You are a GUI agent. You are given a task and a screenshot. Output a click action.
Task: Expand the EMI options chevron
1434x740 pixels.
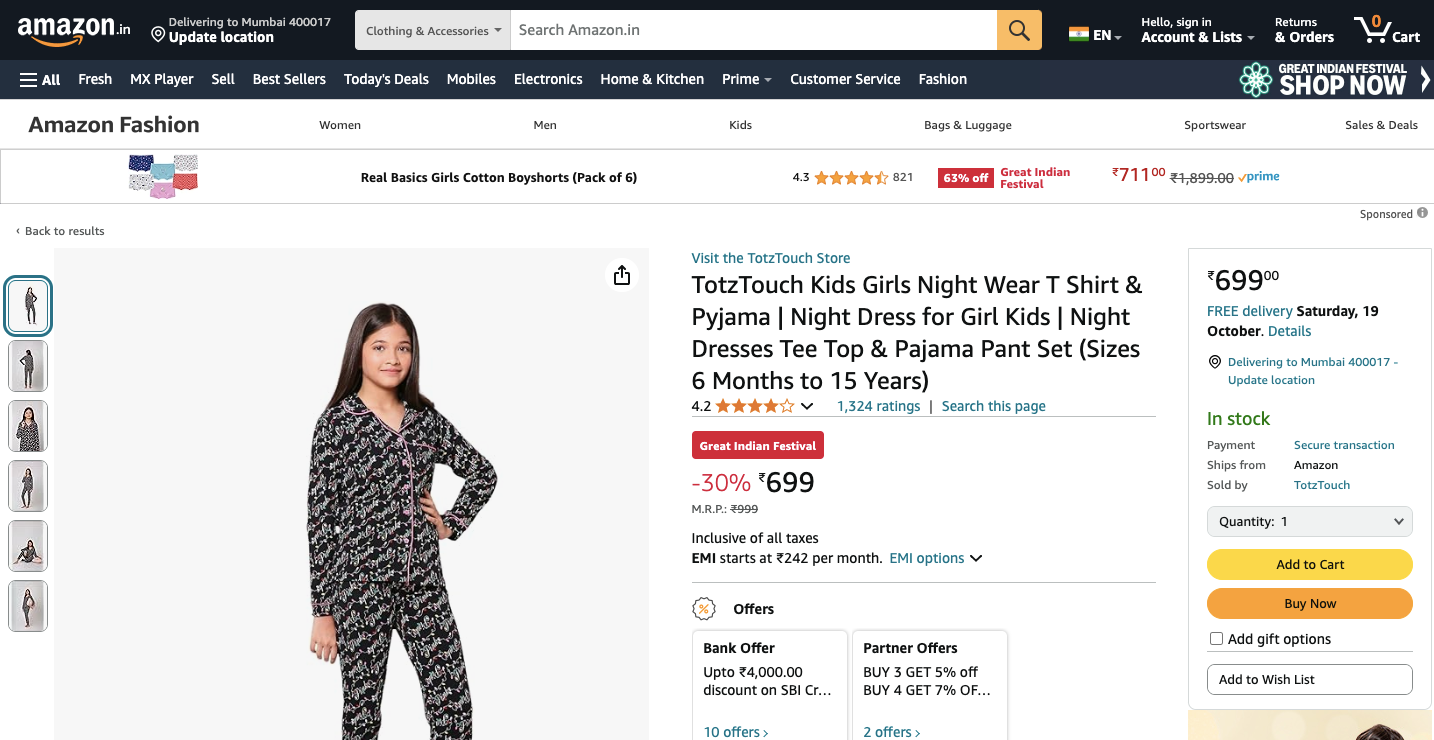pyautogui.click(x=976, y=558)
